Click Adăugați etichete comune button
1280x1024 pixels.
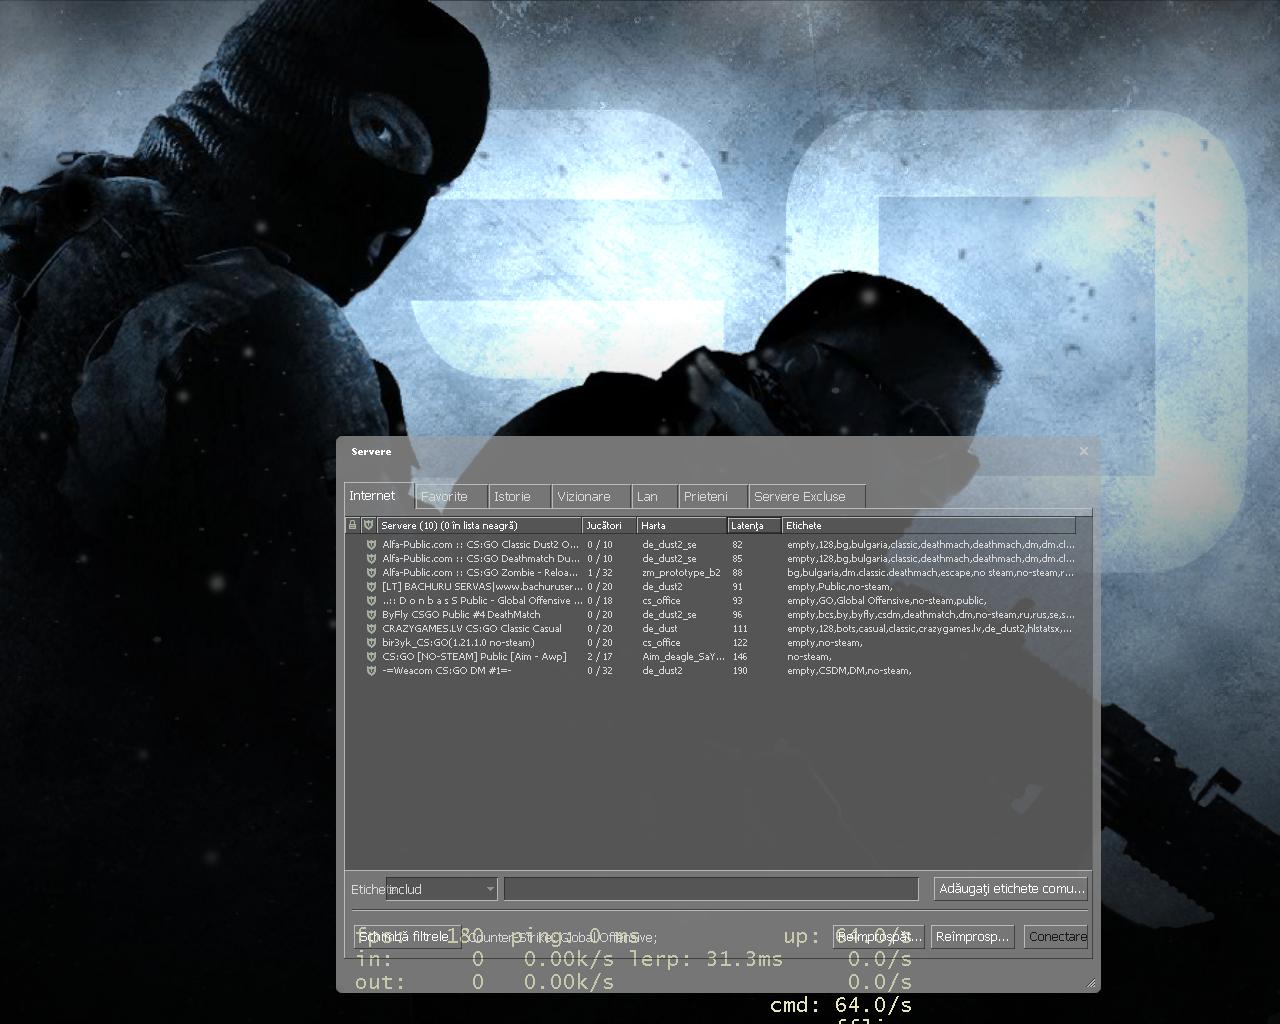[x=1011, y=888]
